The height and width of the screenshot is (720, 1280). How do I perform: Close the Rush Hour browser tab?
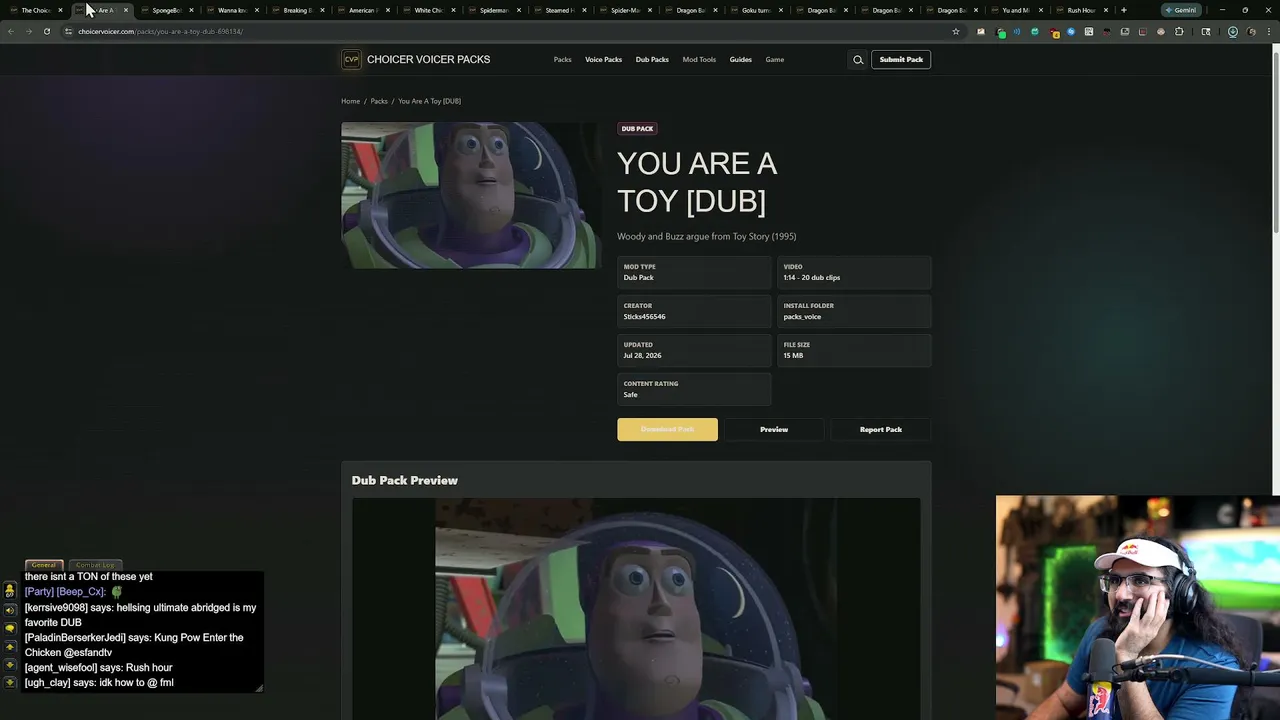1106,10
